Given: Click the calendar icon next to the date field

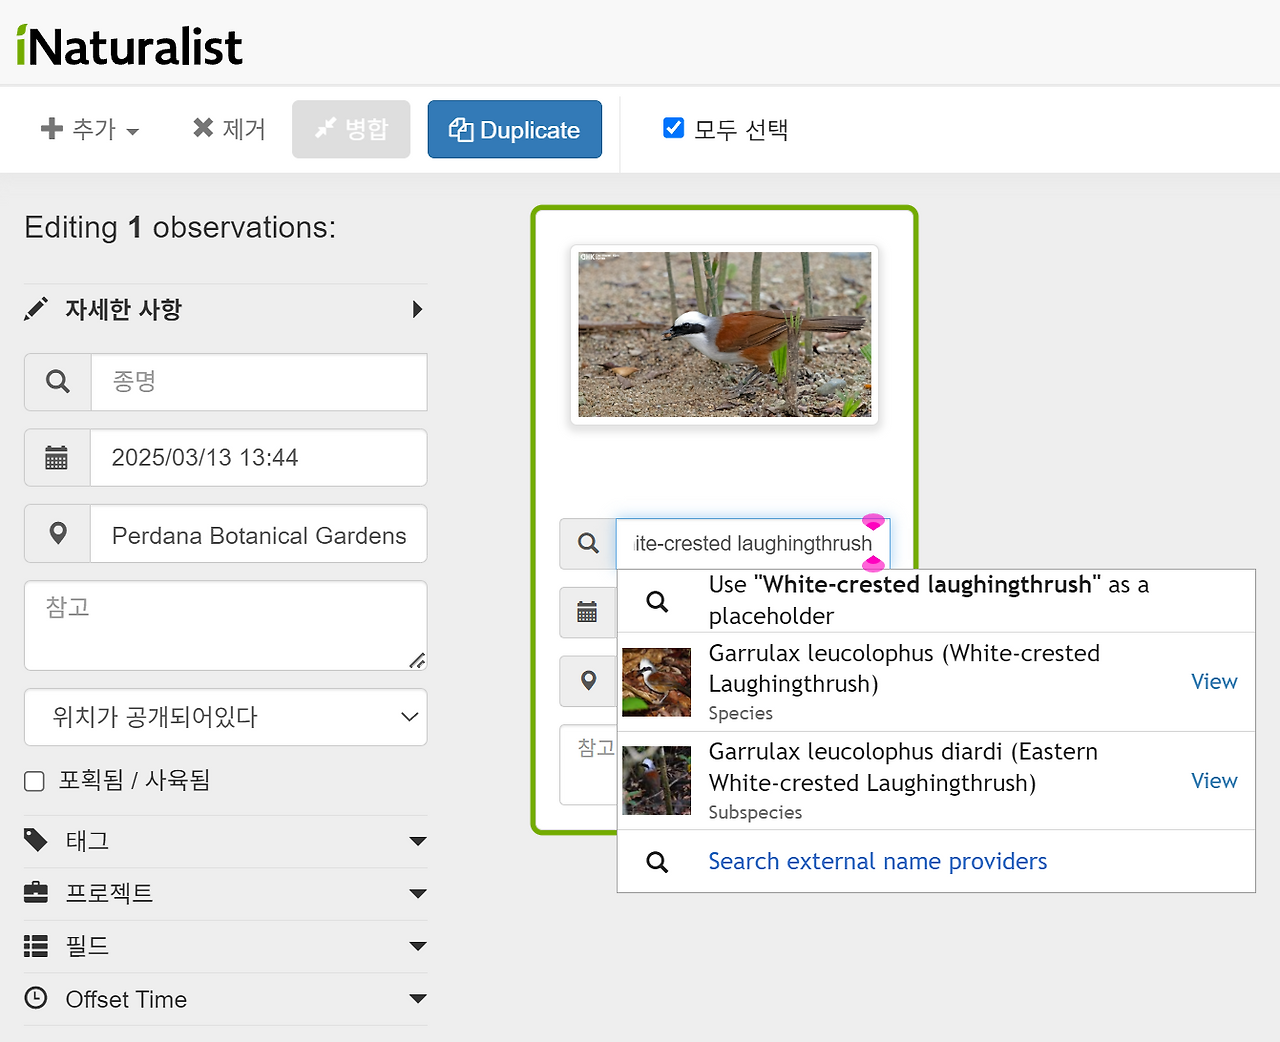Looking at the screenshot, I should click(57, 457).
